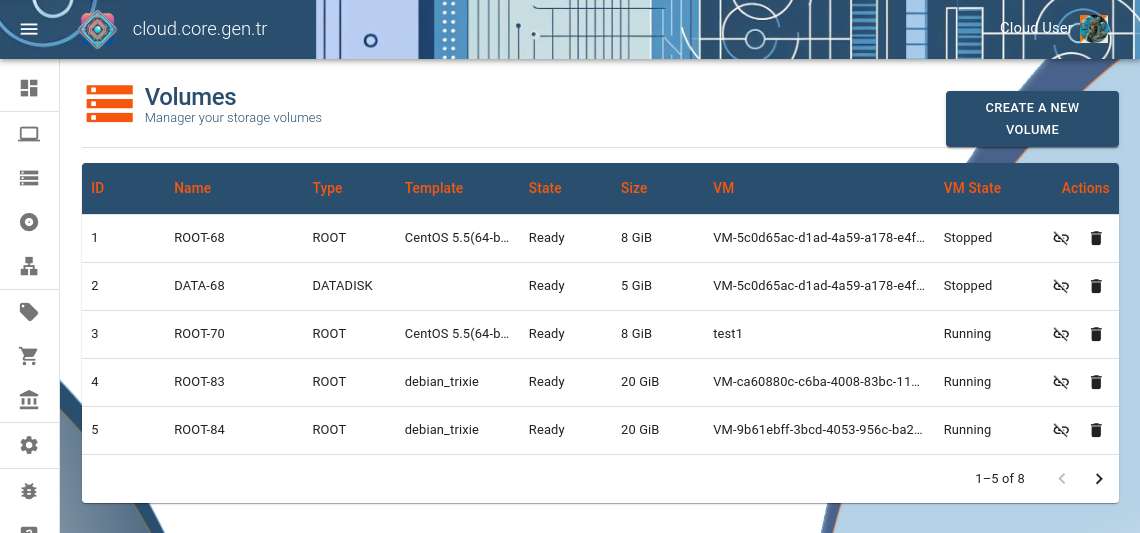Click the Volumes page heading
Viewport: 1140px width, 533px height.
tap(190, 97)
